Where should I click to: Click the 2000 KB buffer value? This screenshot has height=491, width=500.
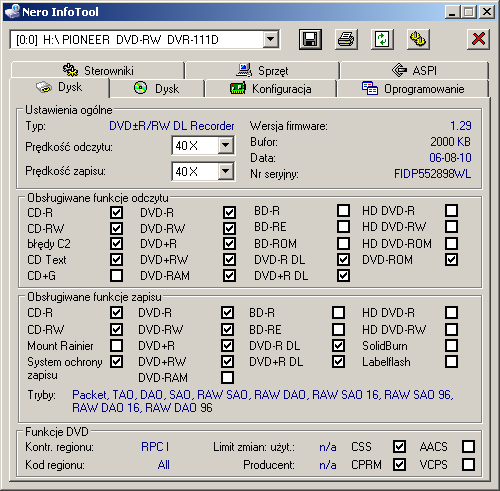tap(450, 142)
